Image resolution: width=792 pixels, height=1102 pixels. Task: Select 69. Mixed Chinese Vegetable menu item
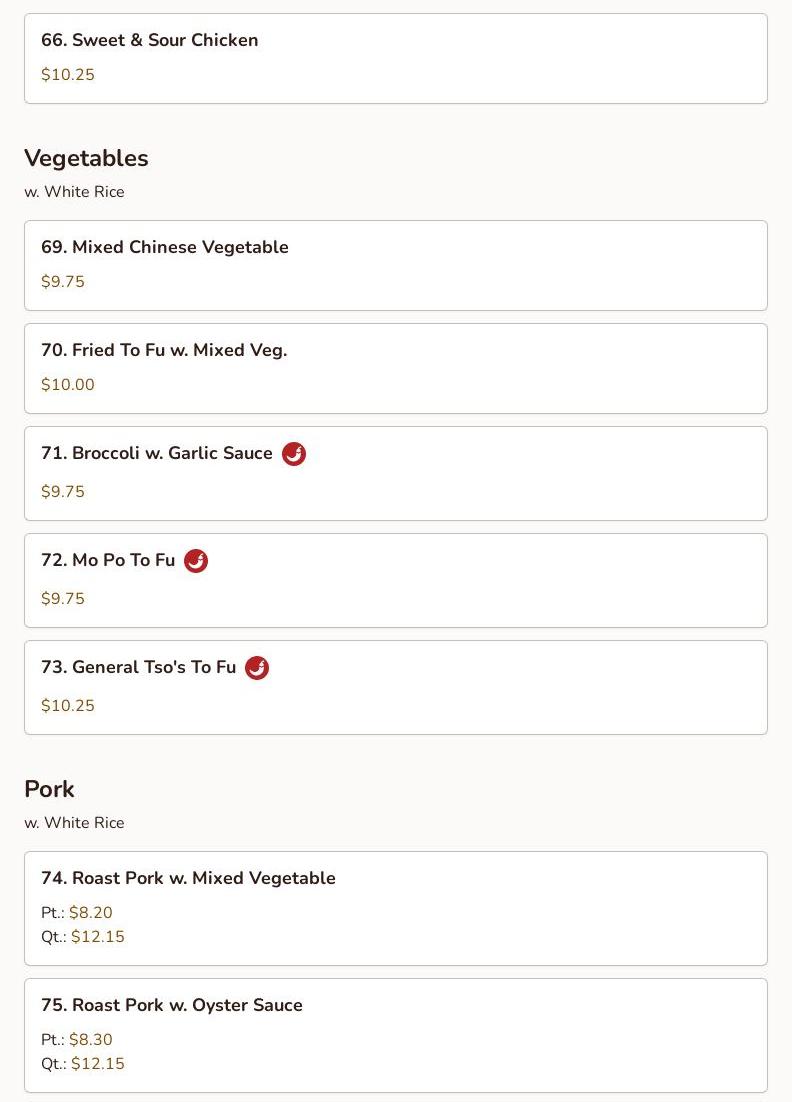[x=396, y=266]
